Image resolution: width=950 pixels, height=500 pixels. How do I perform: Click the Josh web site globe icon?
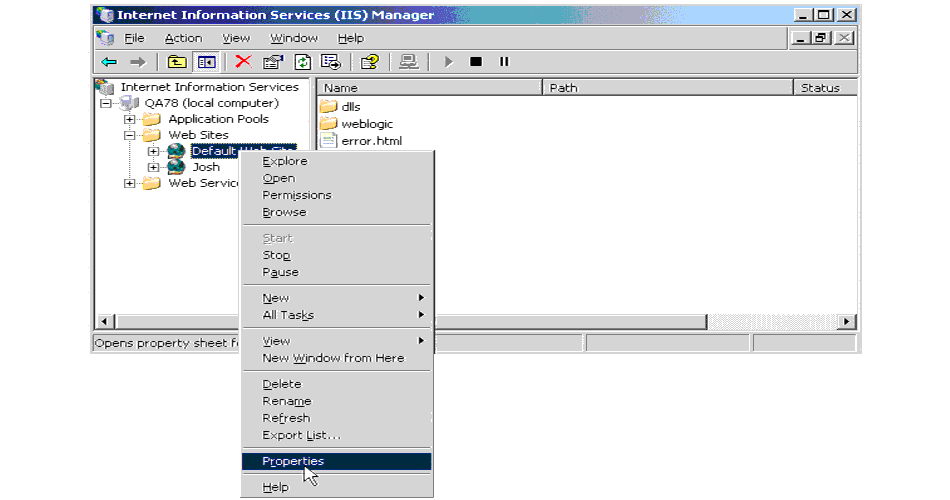[x=176, y=167]
